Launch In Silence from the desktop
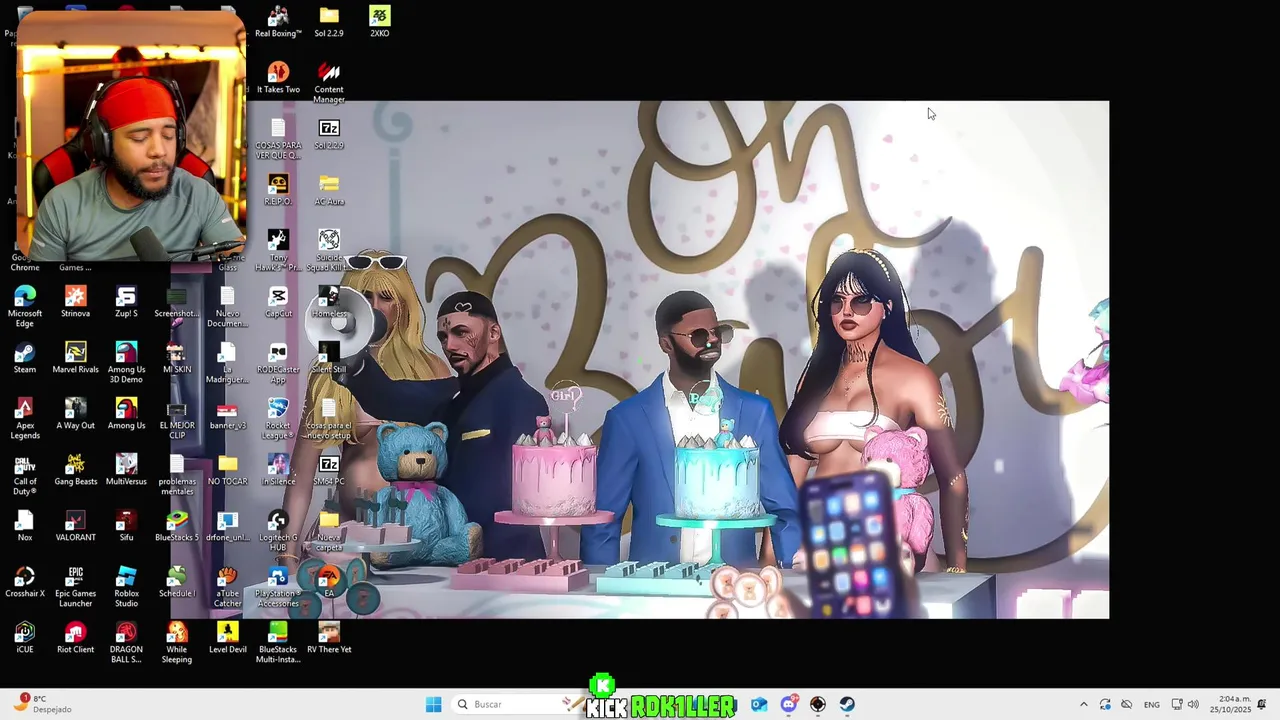 coord(278,470)
